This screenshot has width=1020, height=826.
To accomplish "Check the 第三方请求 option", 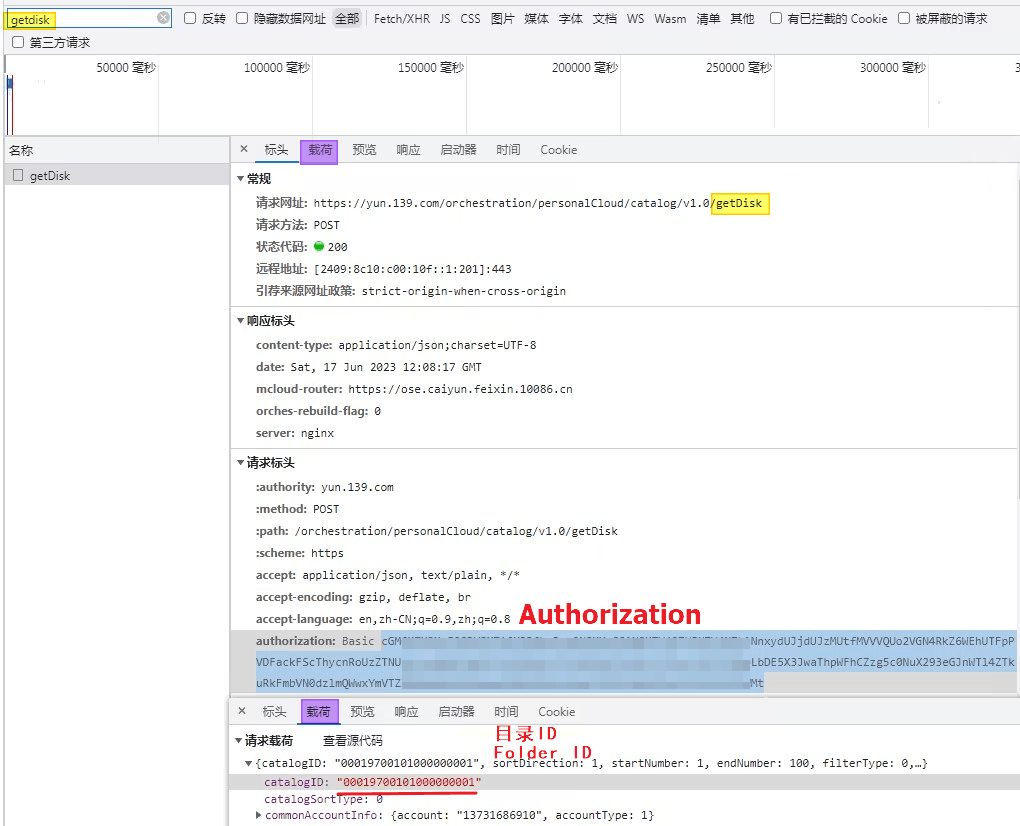I will tap(18, 42).
